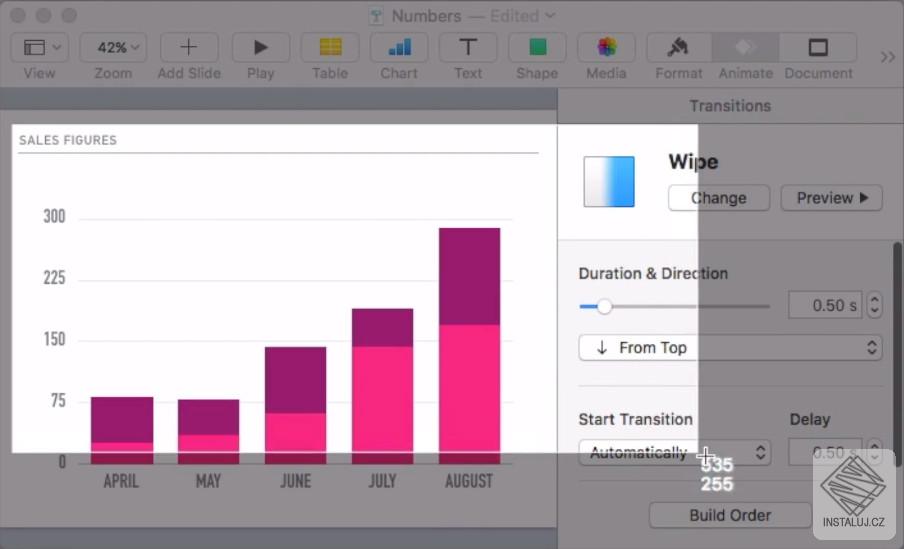Select the Animate inspector button
This screenshot has height=549, width=904.
pos(745,47)
